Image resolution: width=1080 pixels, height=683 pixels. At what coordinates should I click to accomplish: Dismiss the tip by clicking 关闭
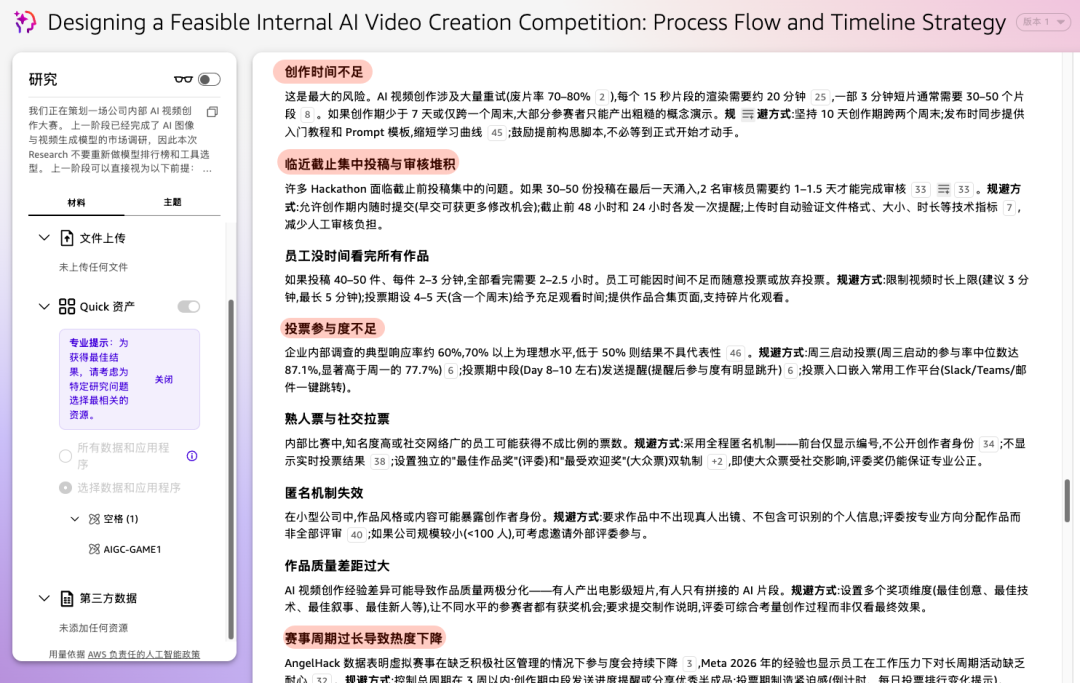tap(164, 379)
